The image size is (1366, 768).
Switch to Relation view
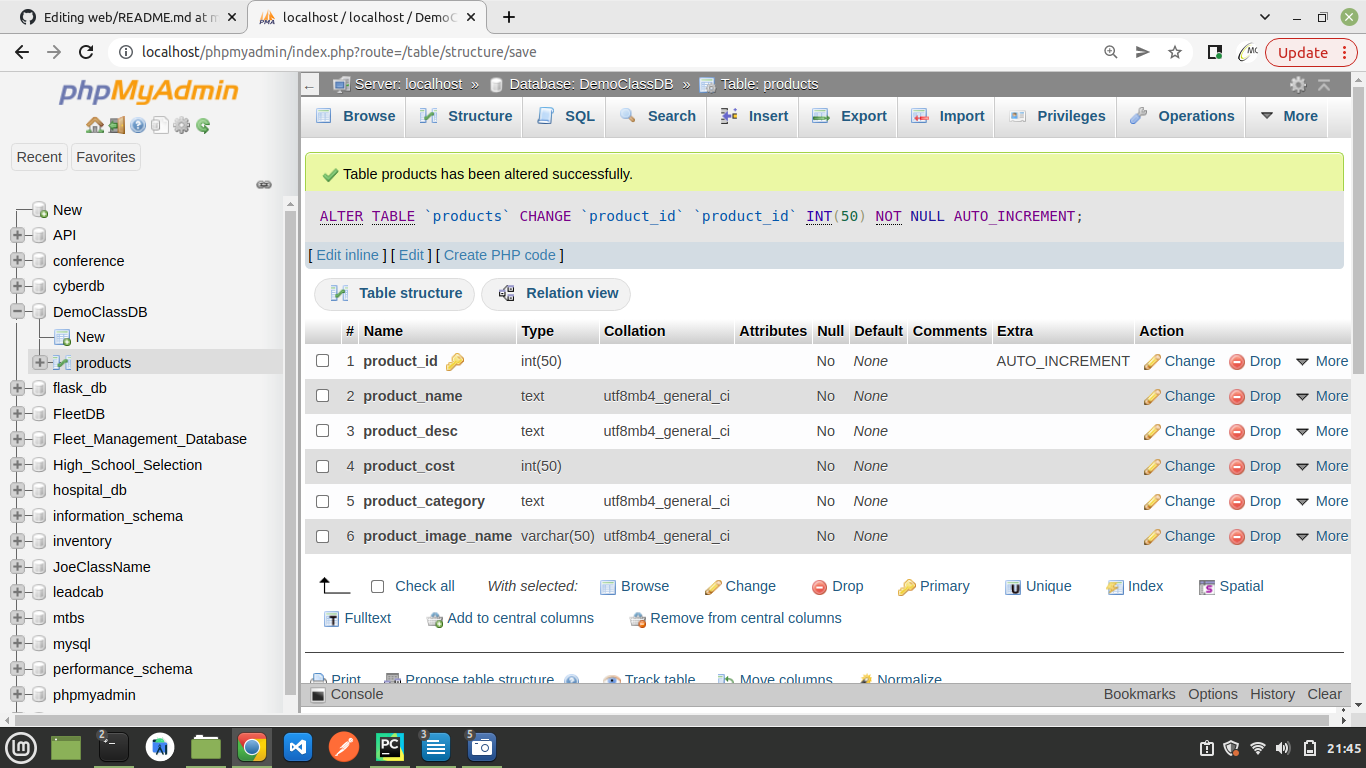[x=557, y=293]
